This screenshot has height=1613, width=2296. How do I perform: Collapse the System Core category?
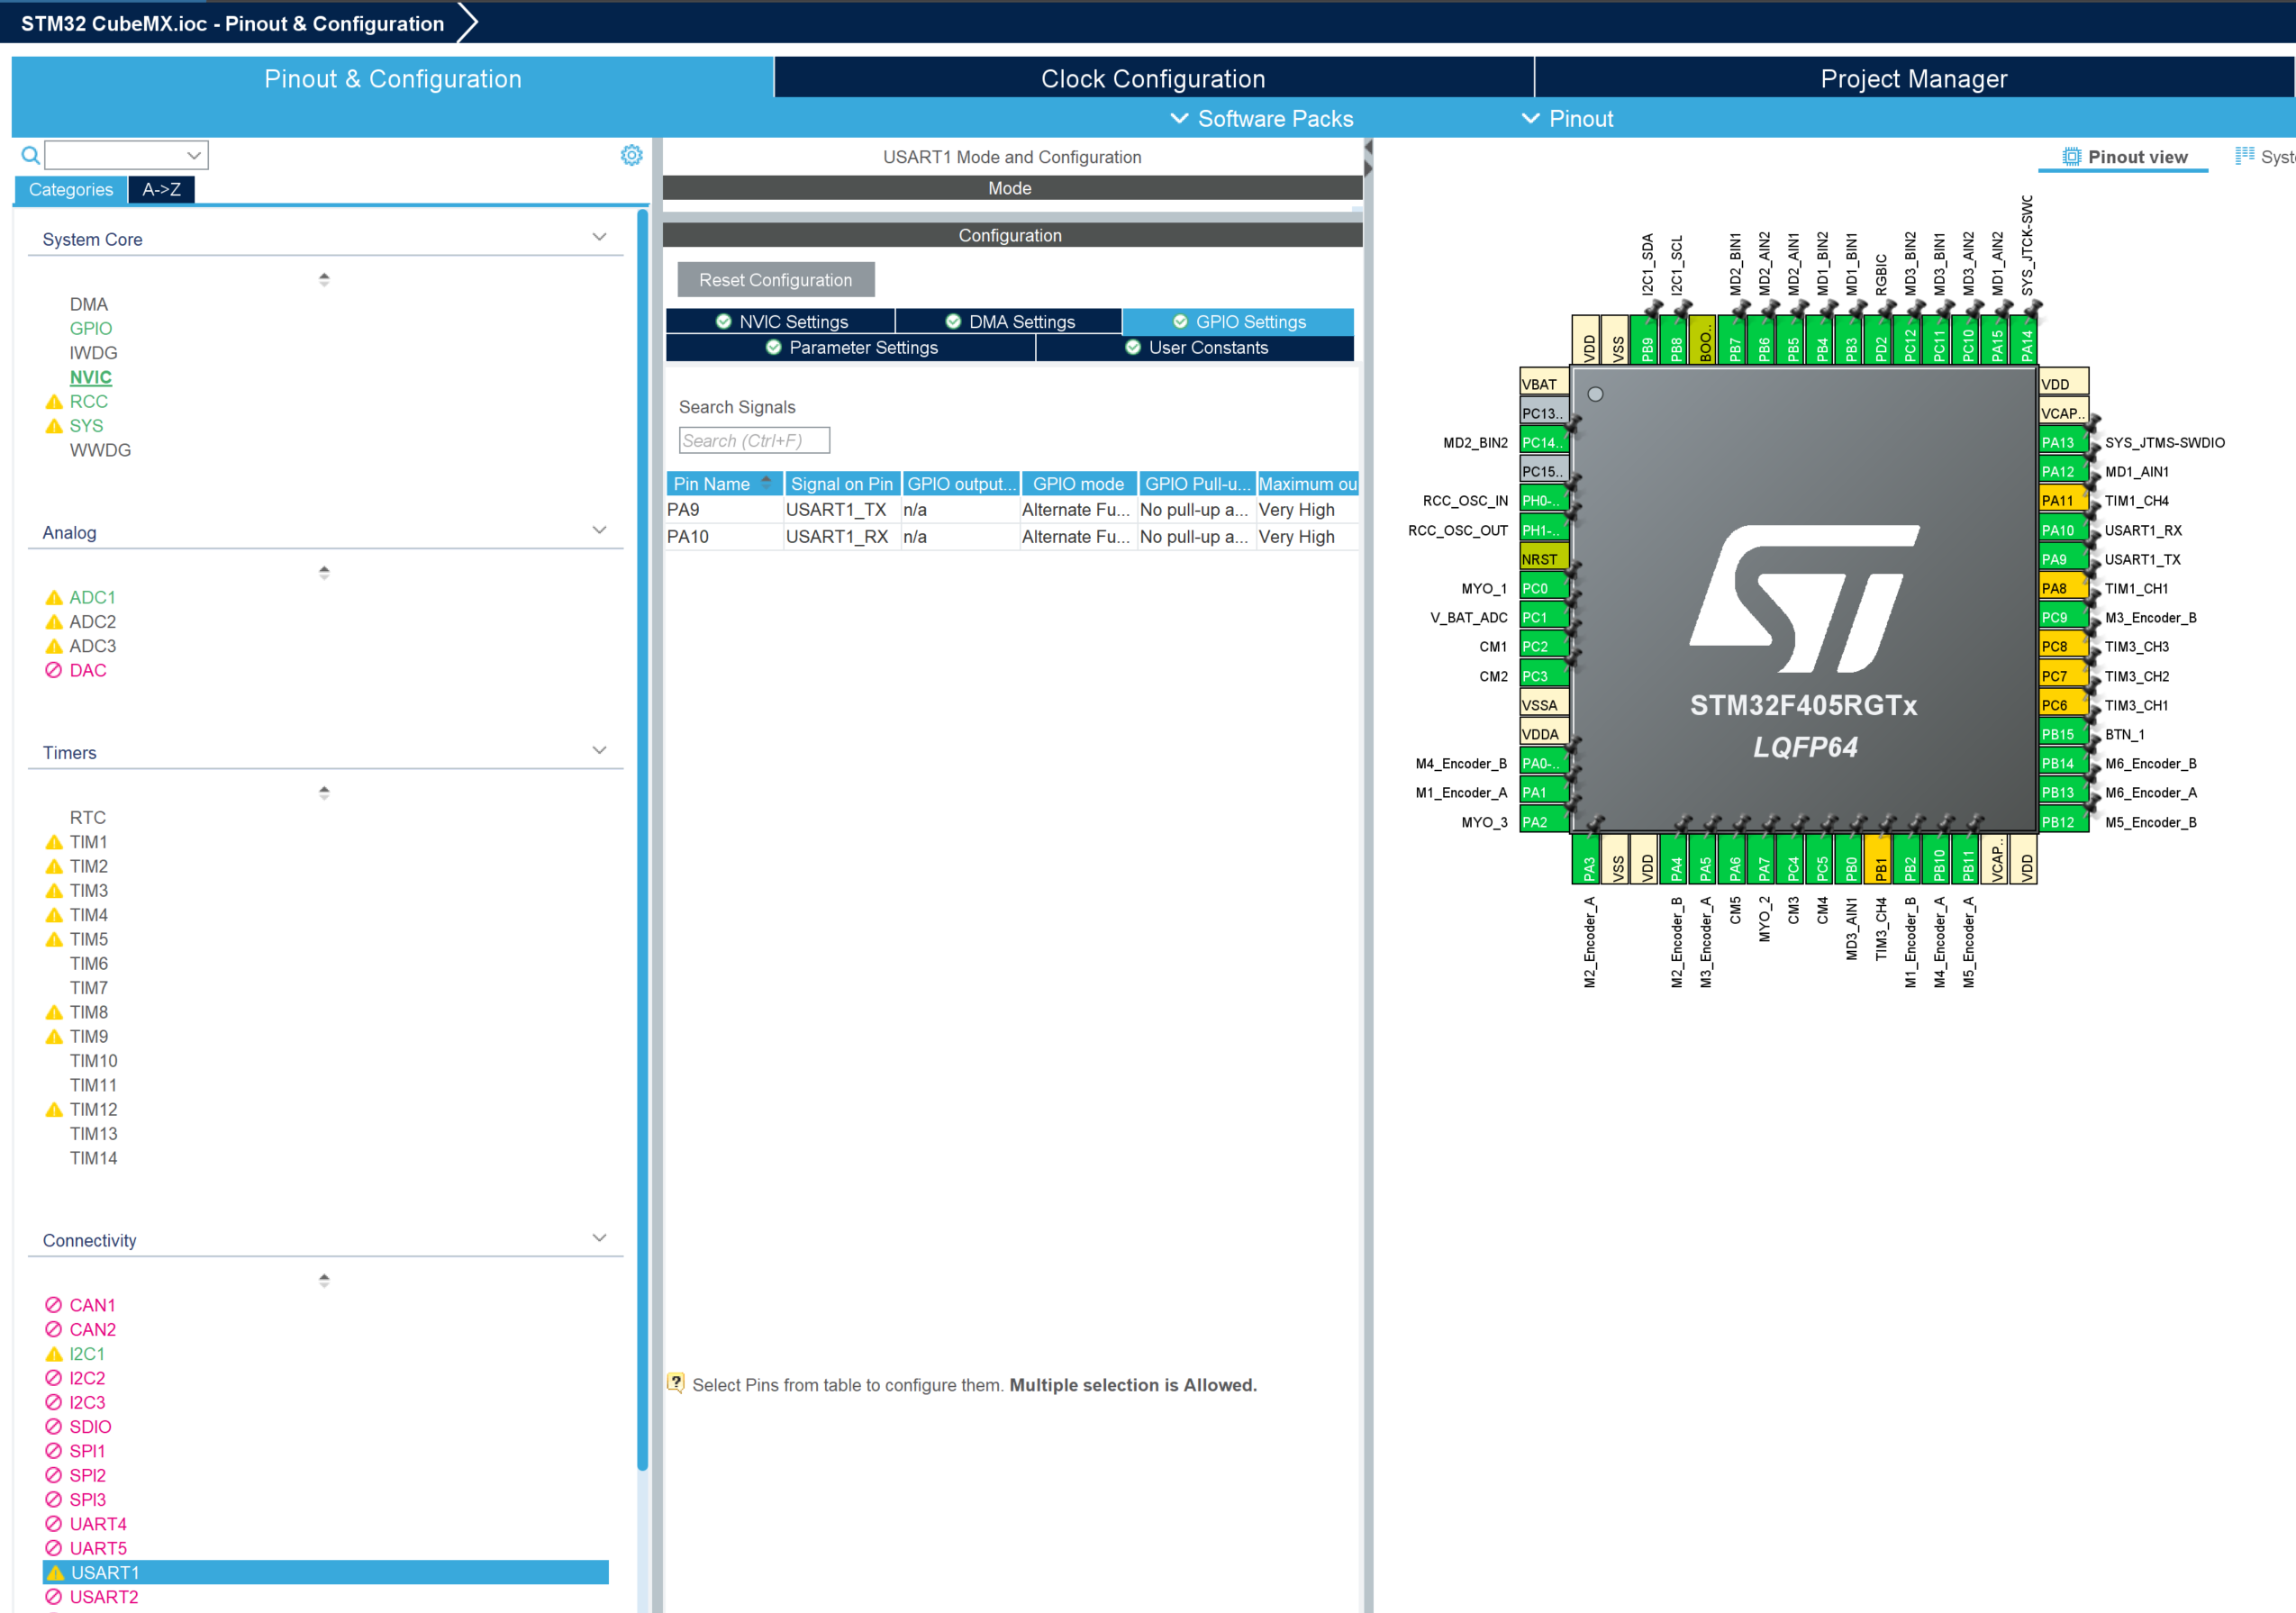tap(598, 236)
